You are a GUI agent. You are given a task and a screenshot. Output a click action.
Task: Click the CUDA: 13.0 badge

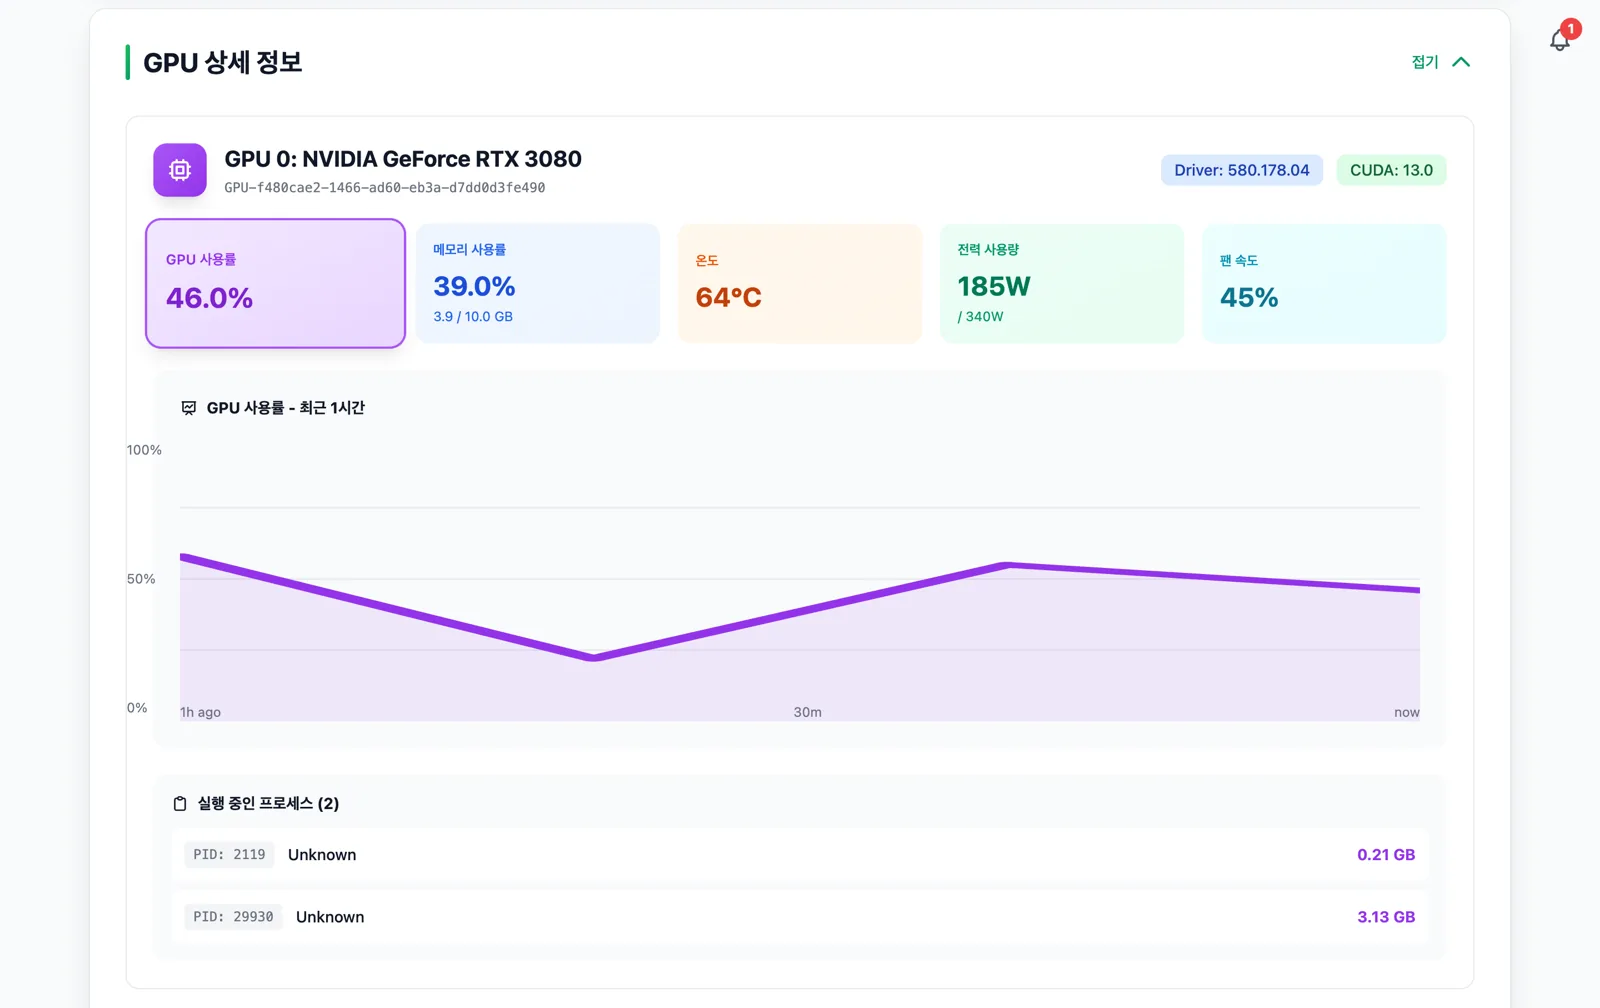click(1391, 170)
